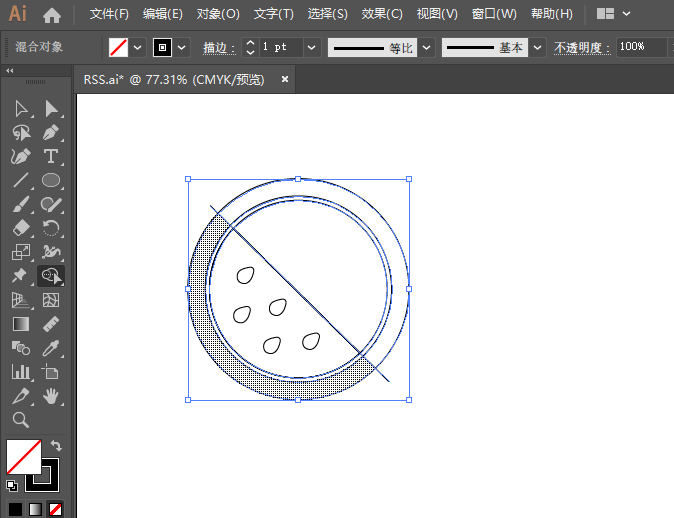This screenshot has width=674, height=518.
Task: Click the control bar stroke swatch
Action: 162,47
